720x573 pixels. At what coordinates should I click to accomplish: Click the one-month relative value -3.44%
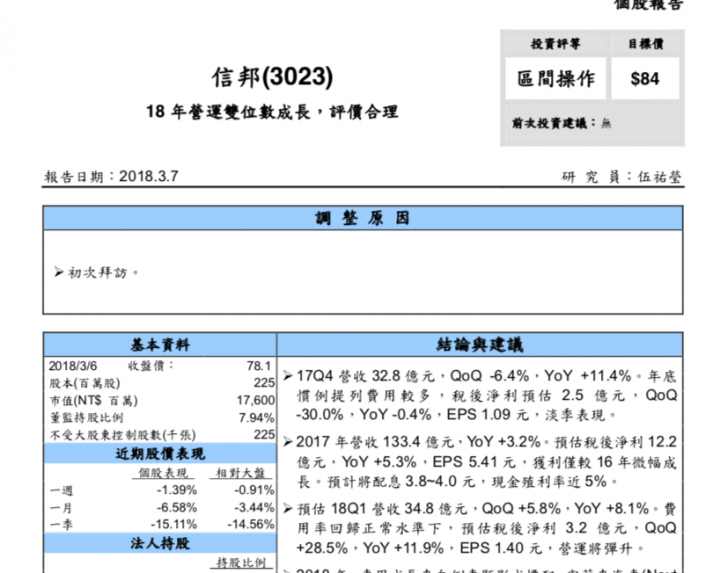pos(254,507)
